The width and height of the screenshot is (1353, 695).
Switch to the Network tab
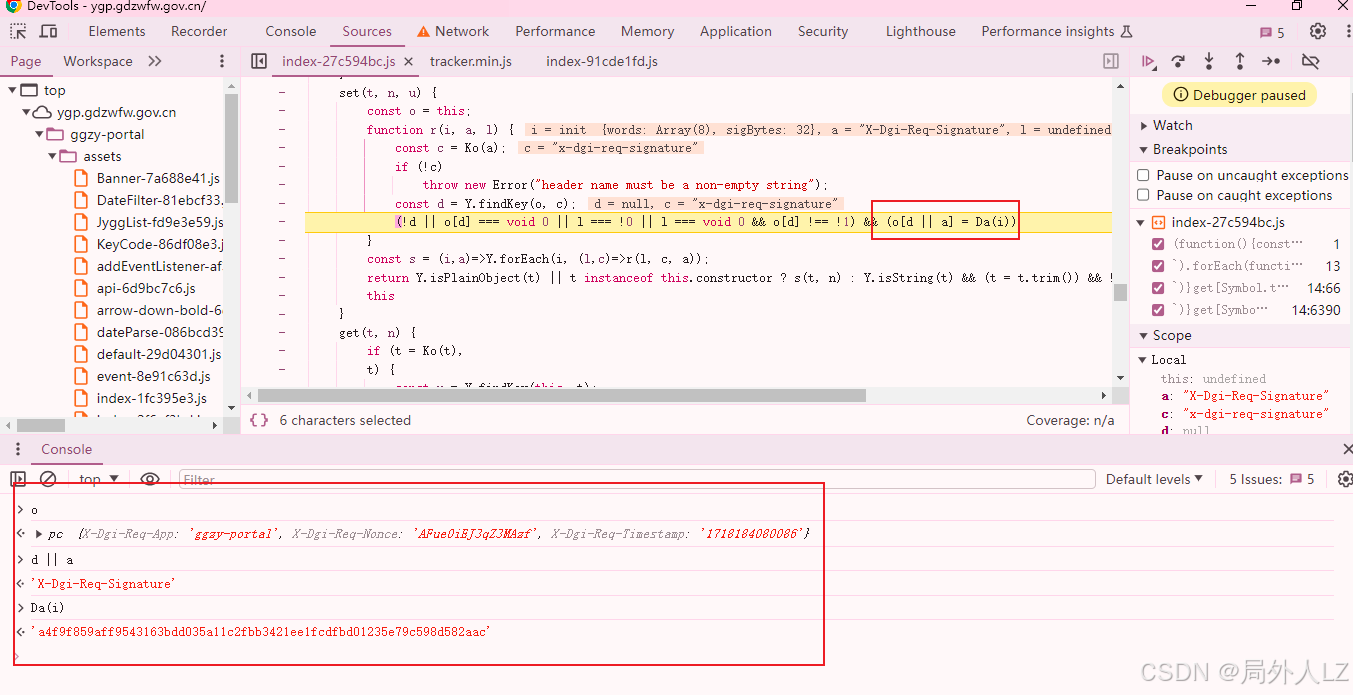point(453,31)
